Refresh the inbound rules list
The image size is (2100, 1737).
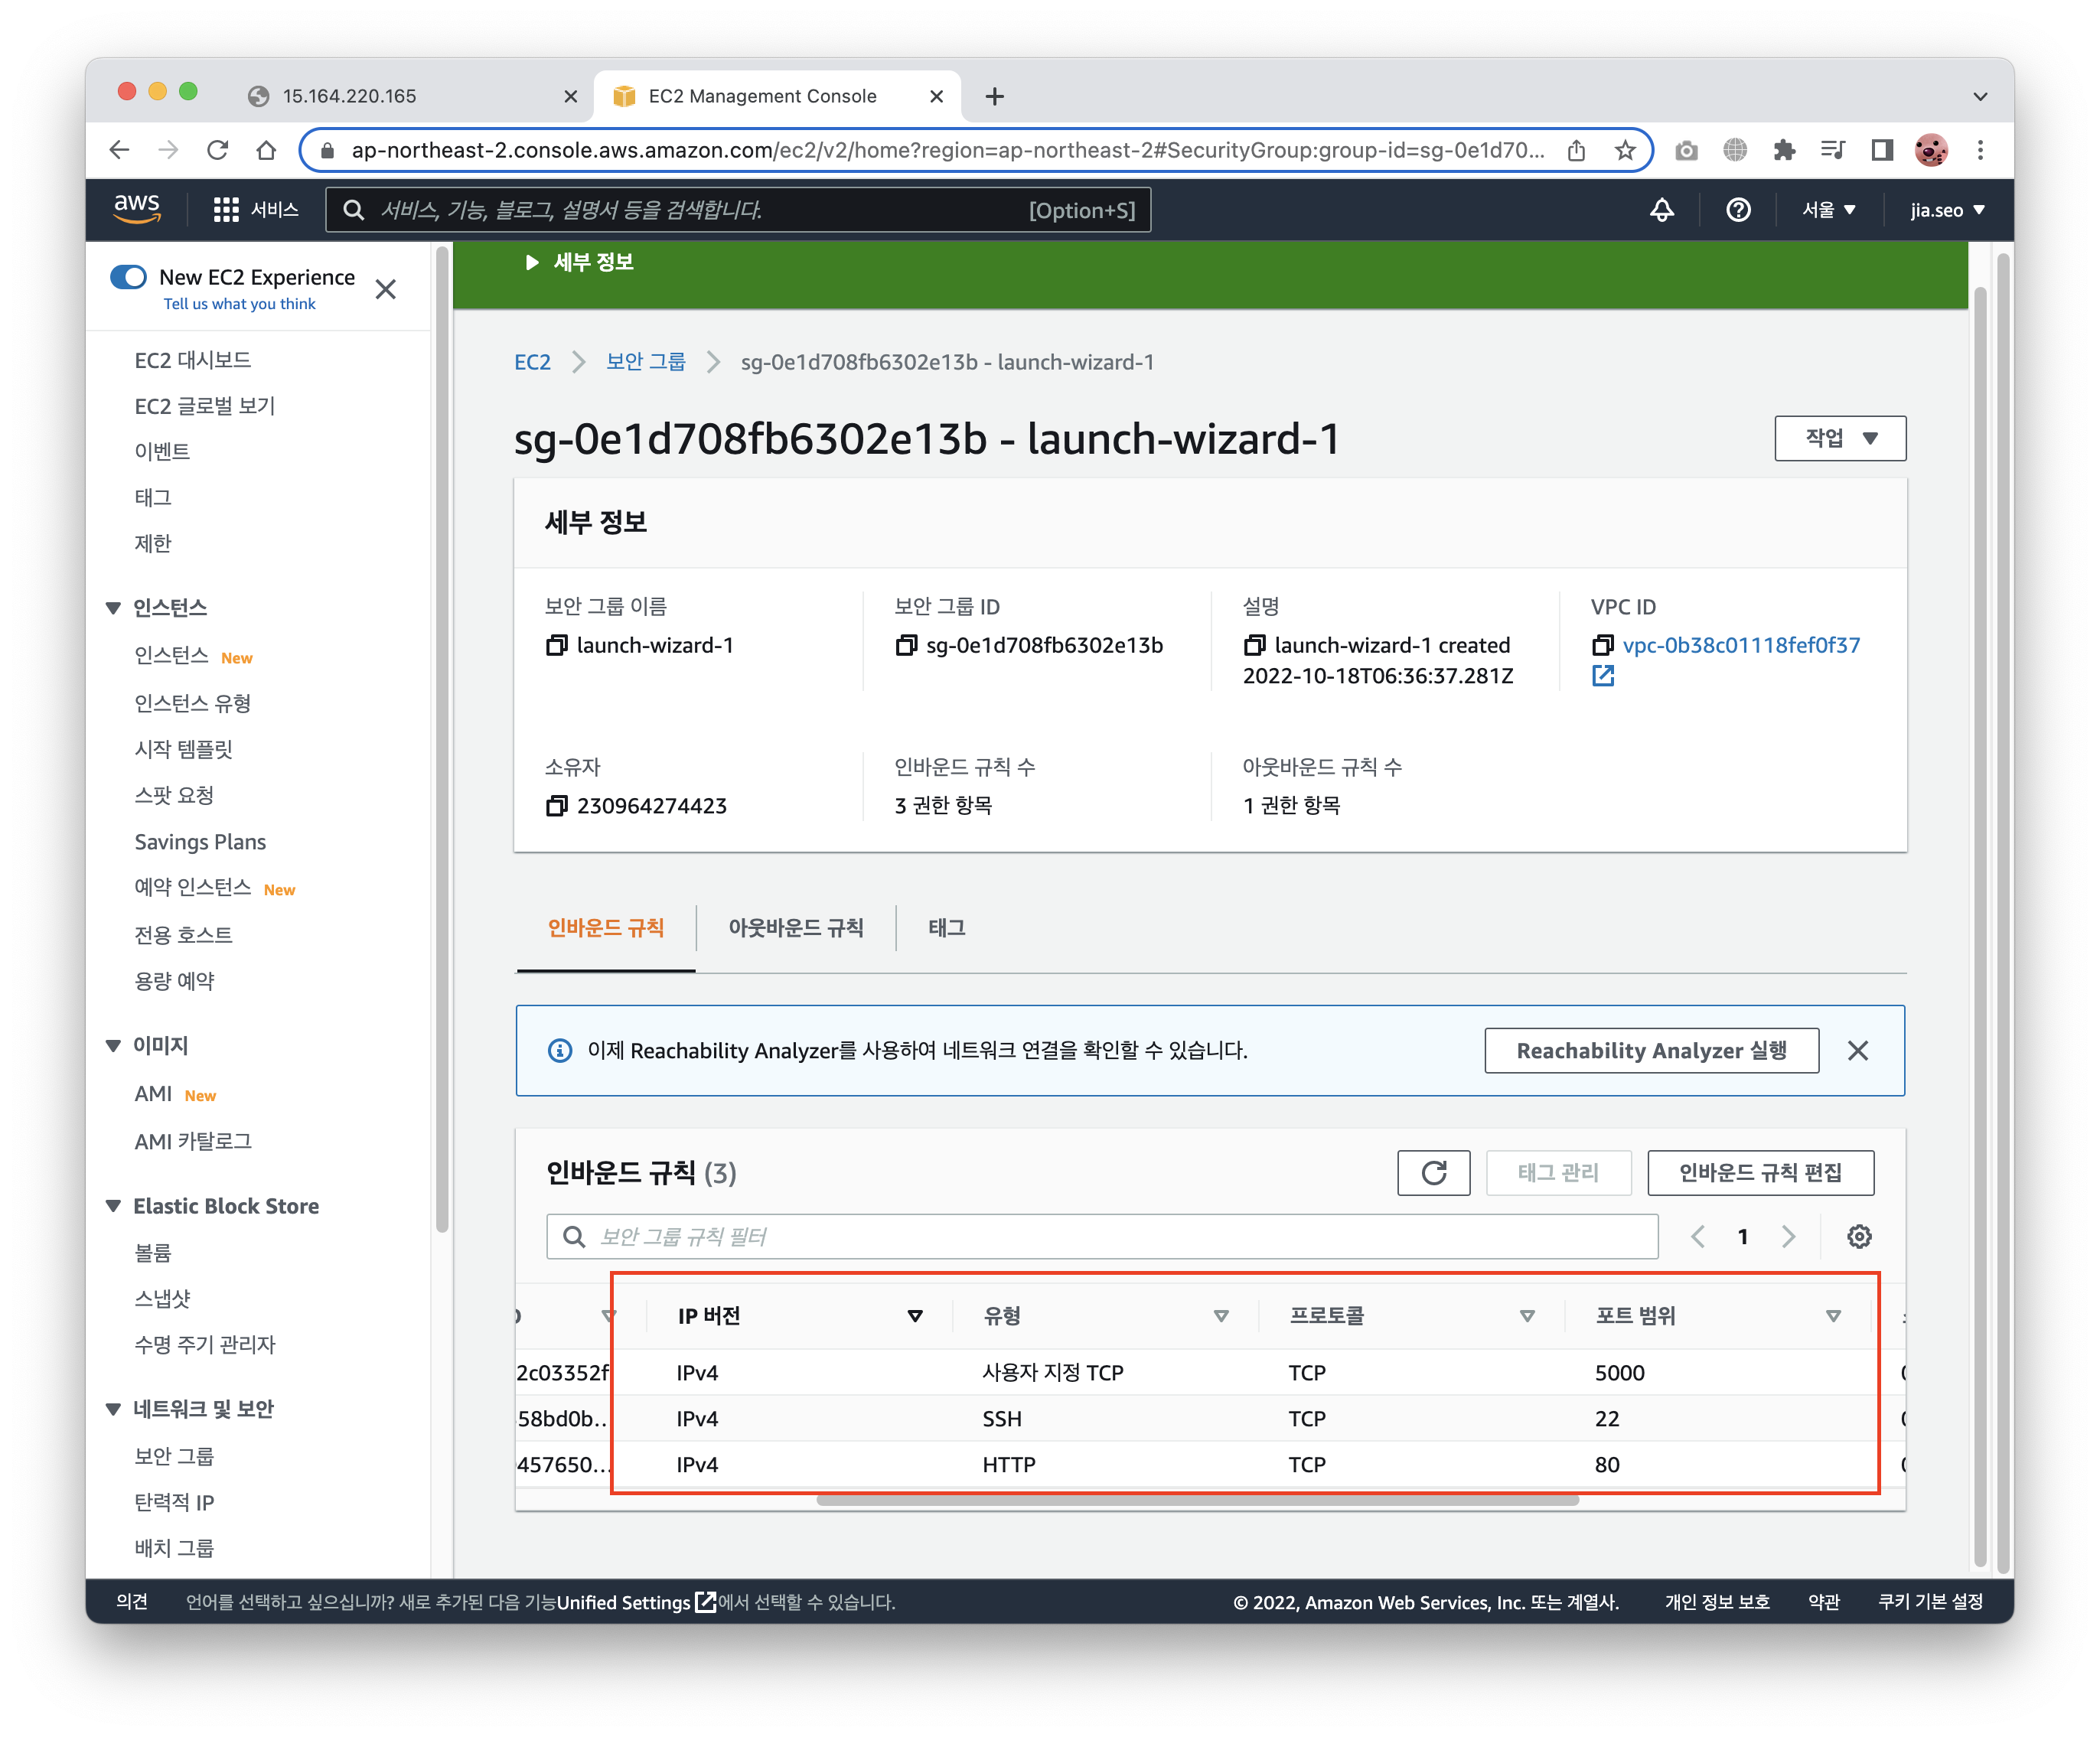point(1433,1172)
